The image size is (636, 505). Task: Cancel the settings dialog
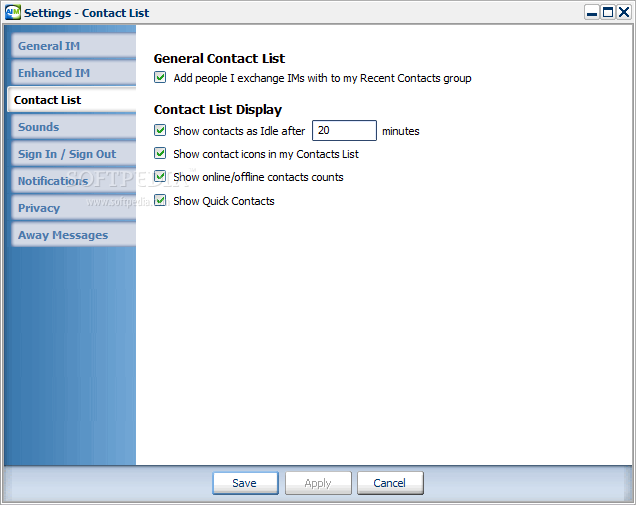coord(390,483)
